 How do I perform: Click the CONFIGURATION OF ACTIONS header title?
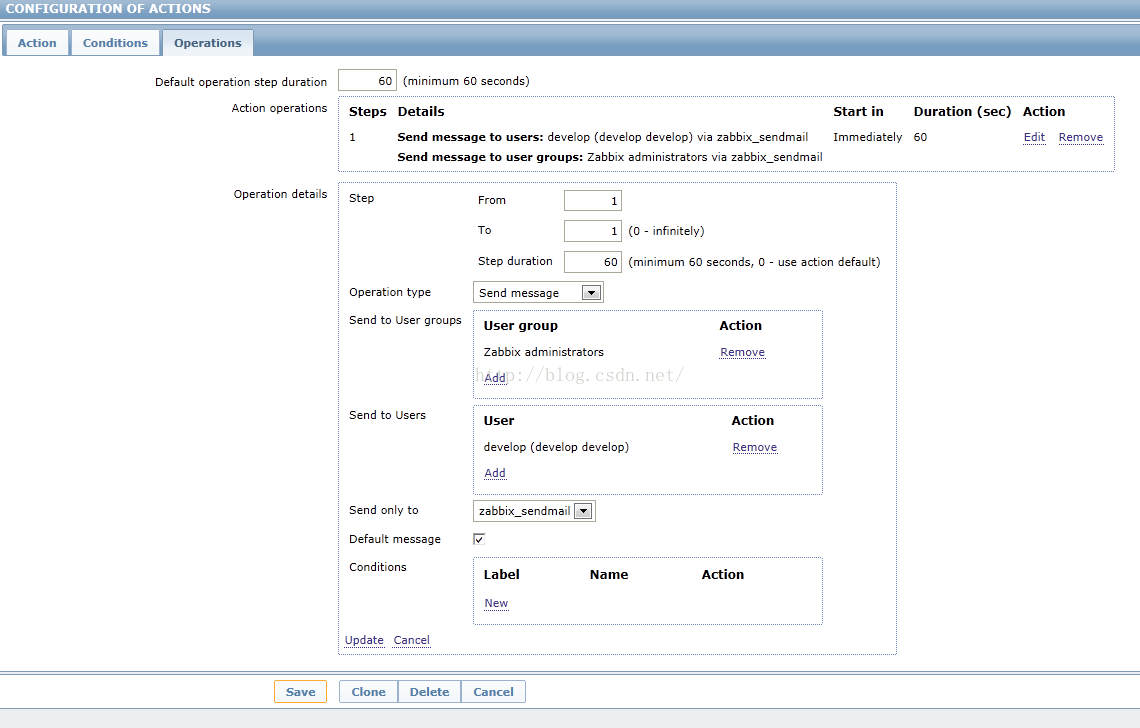pos(108,9)
